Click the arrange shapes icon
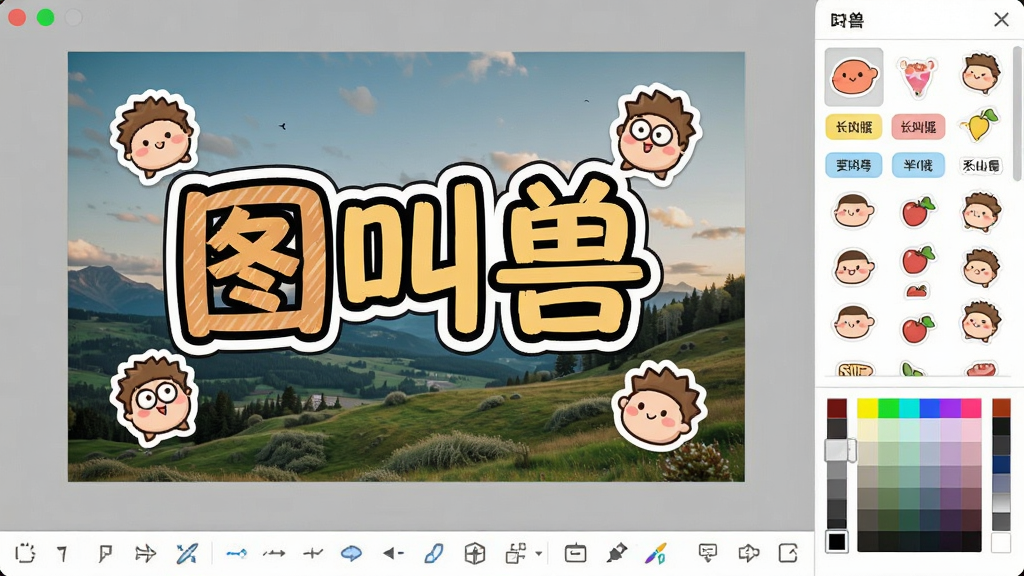This screenshot has width=1024, height=576. pyautogui.click(x=515, y=554)
